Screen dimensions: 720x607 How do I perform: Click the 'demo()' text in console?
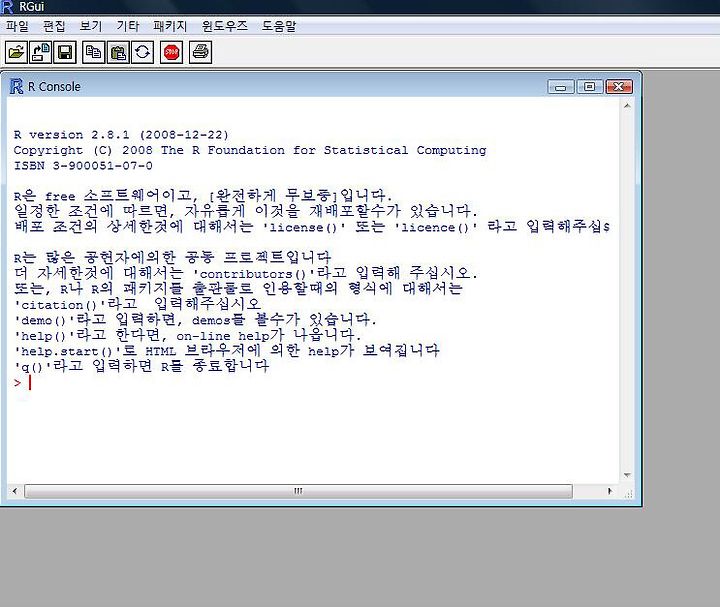pos(45,320)
